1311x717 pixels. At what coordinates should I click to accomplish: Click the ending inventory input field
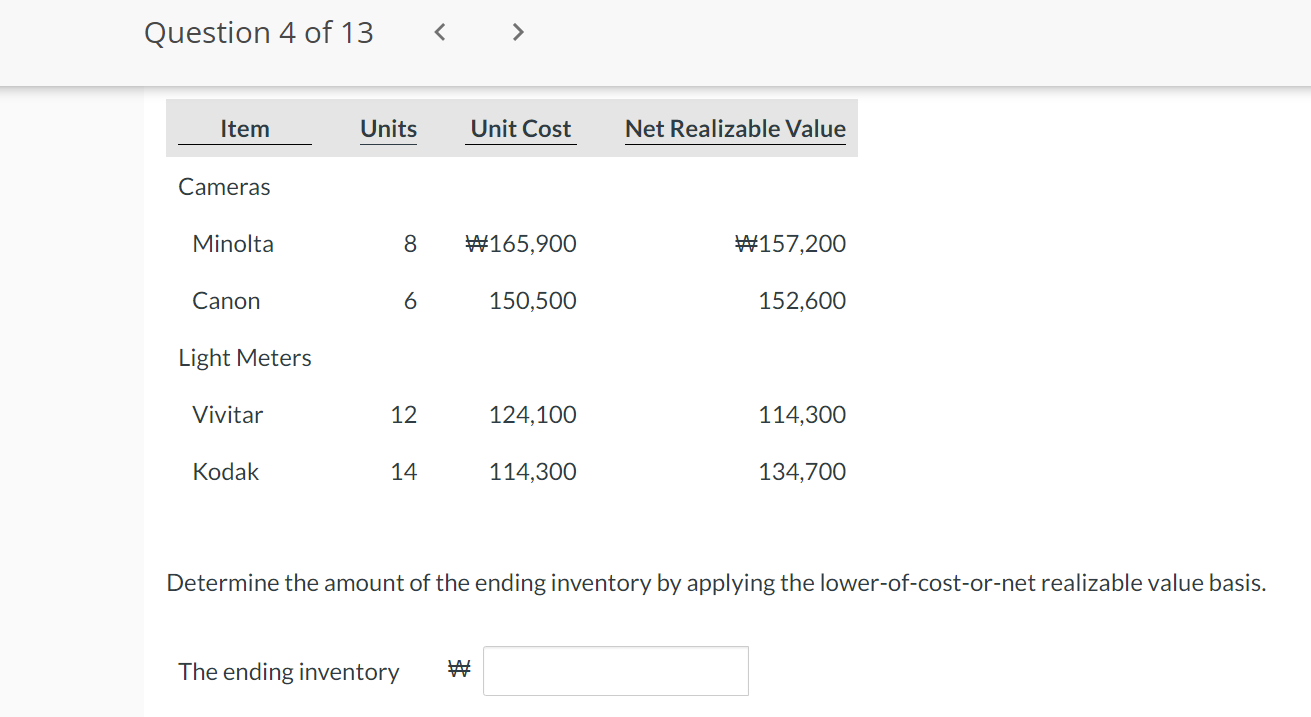616,671
